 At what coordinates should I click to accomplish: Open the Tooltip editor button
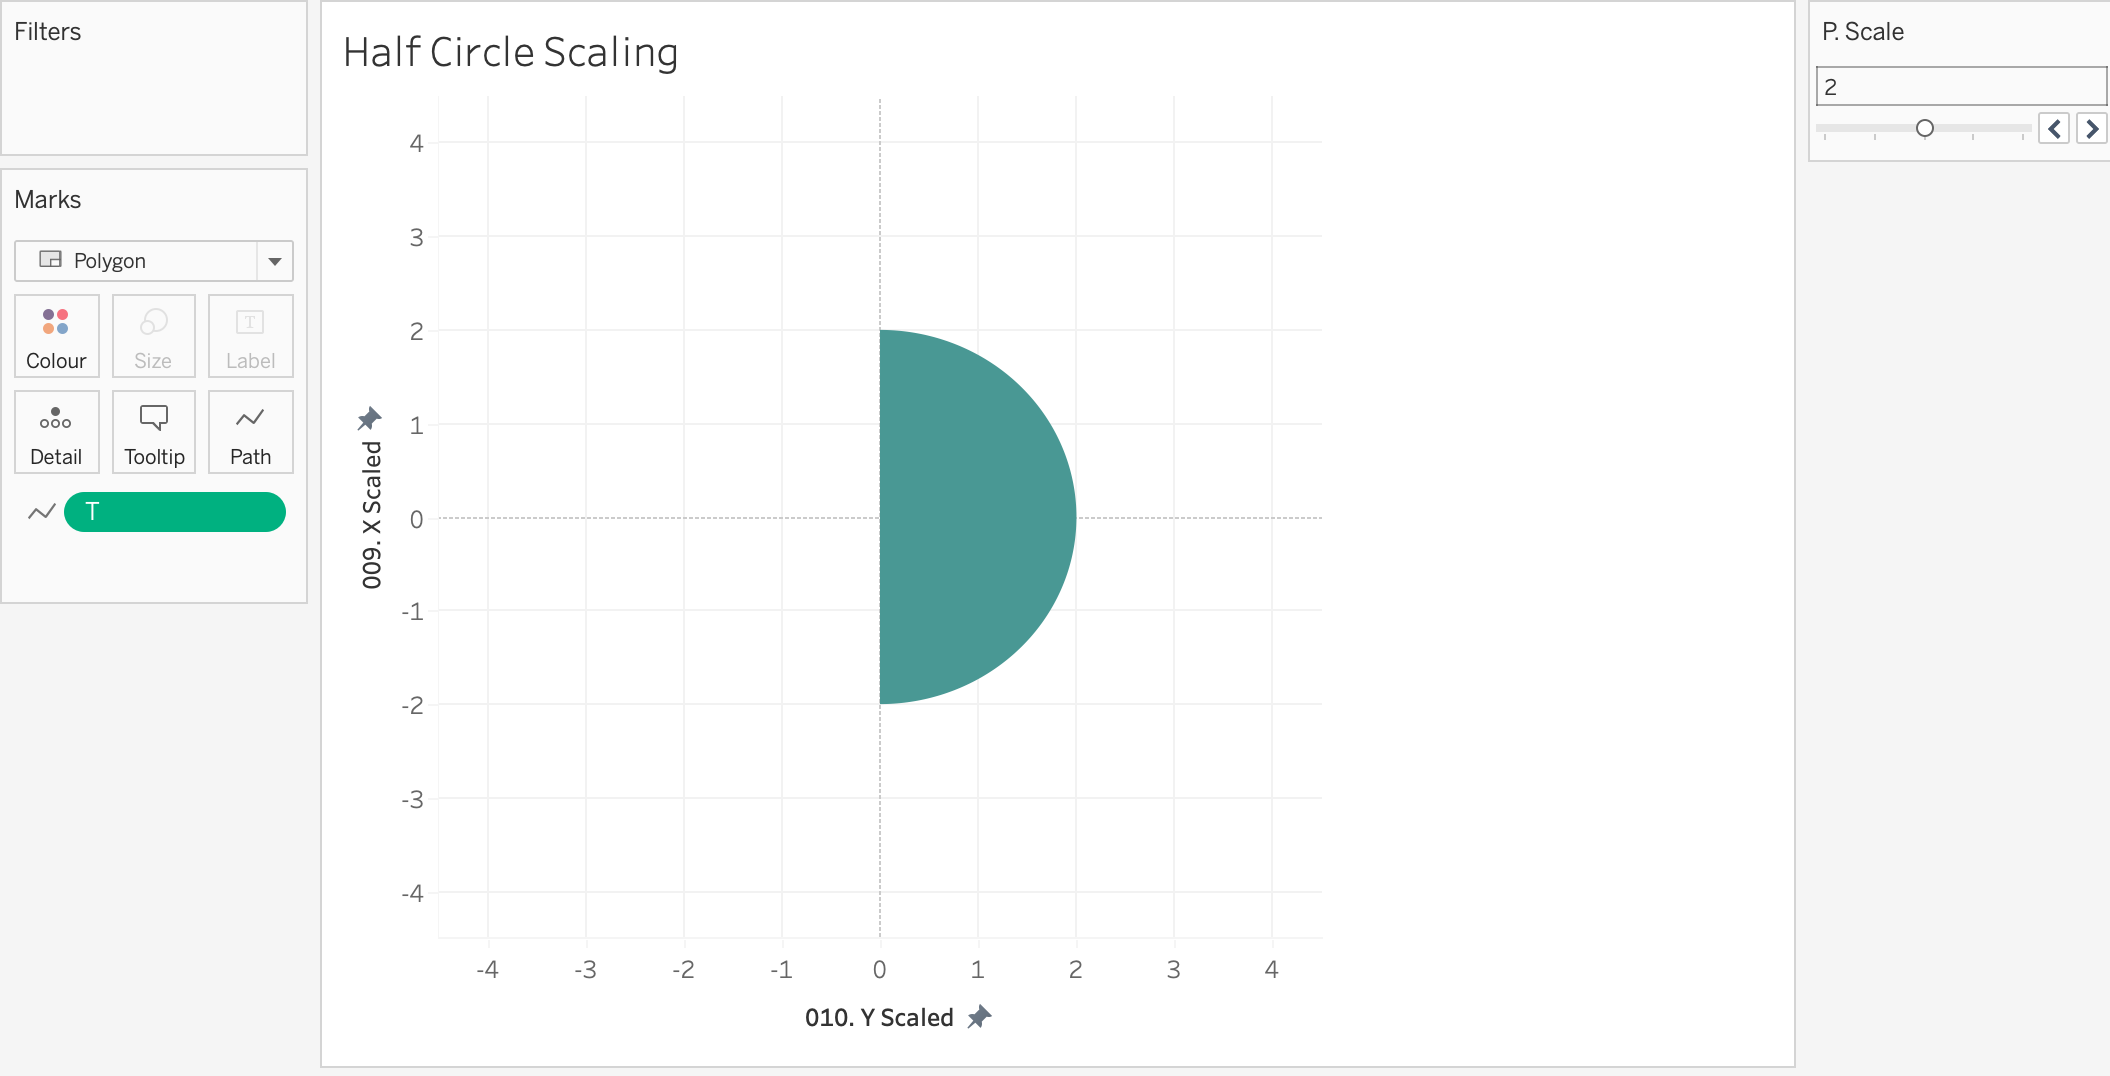[153, 432]
